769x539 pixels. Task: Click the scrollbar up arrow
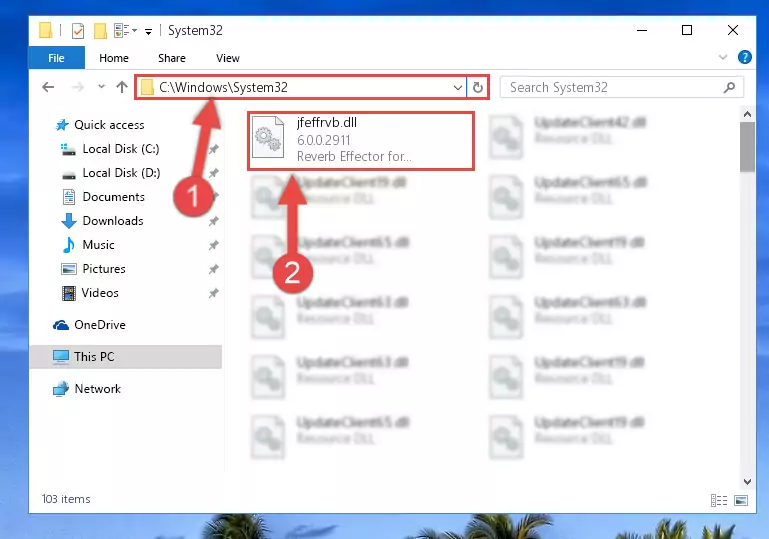tap(747, 114)
